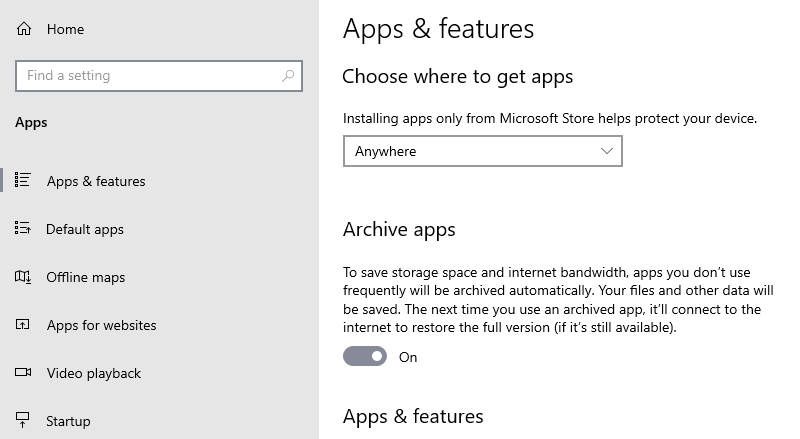This screenshot has width=800, height=439.
Task: Click the search magnifier icon
Action: [x=288, y=76]
